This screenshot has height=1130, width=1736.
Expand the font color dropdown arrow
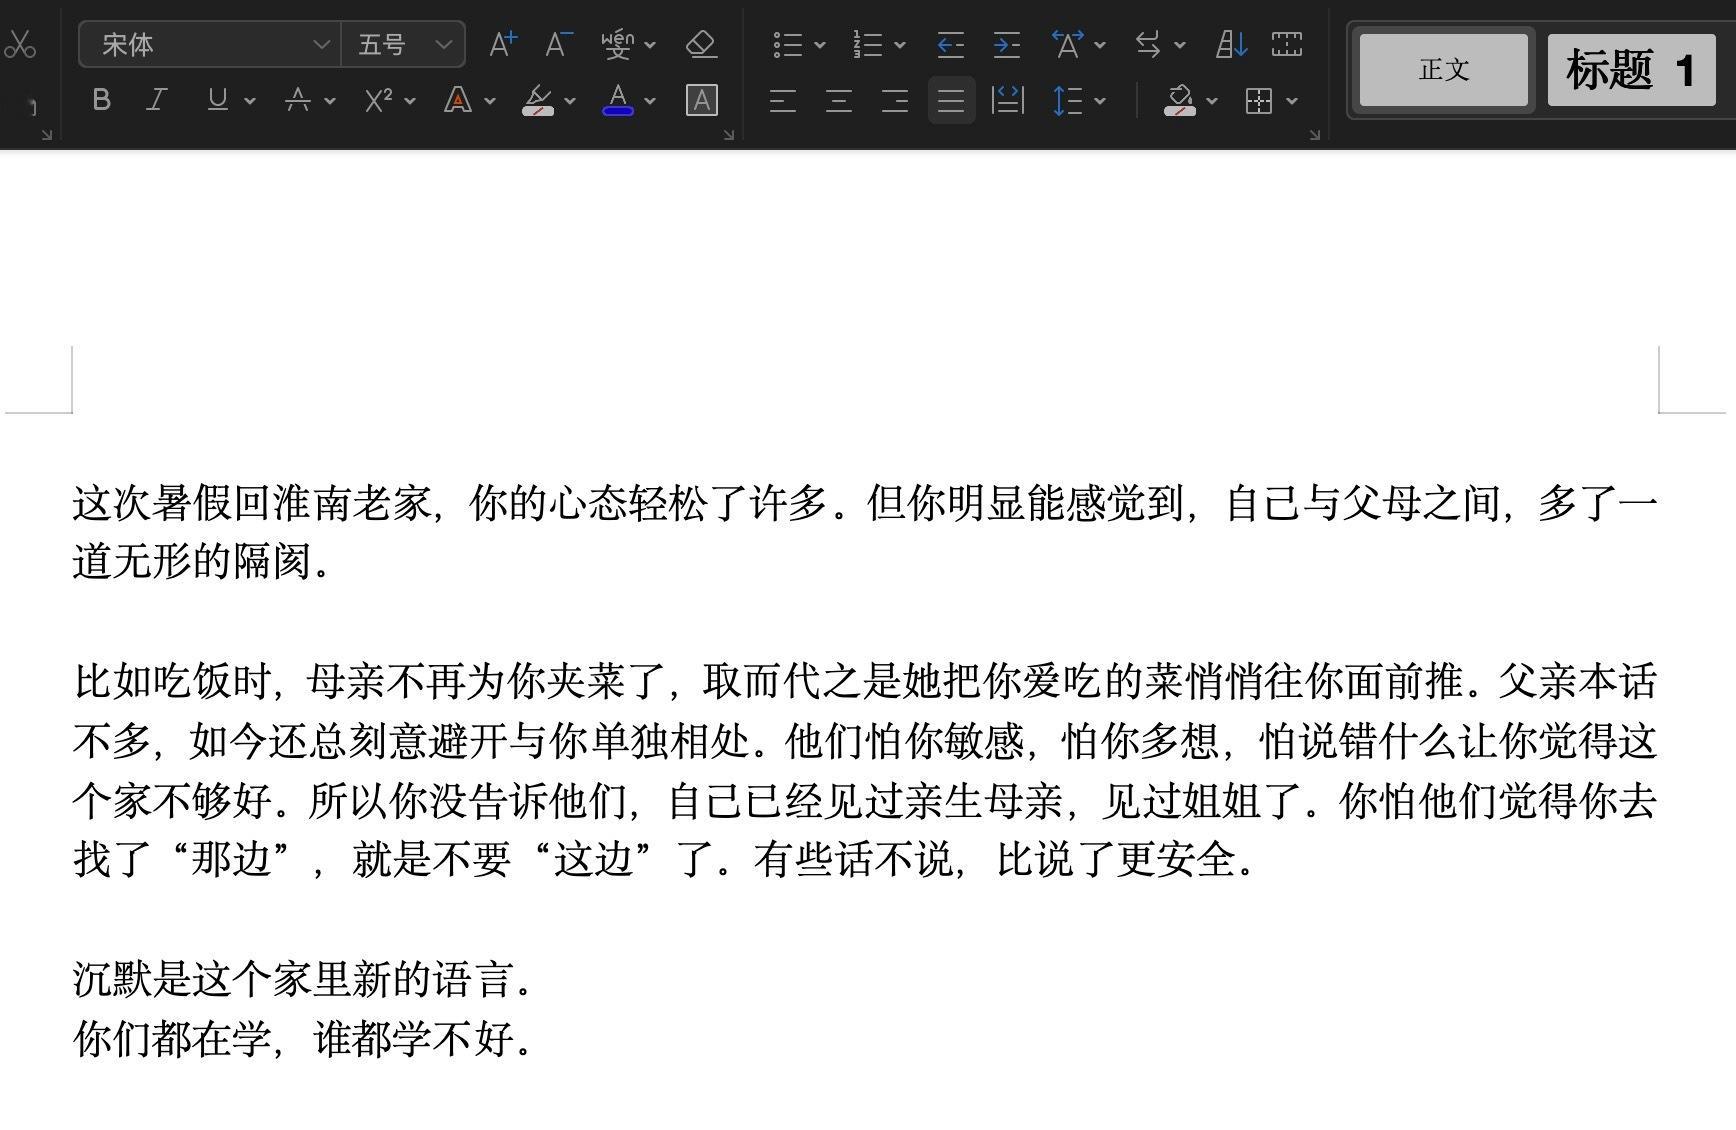[x=650, y=101]
